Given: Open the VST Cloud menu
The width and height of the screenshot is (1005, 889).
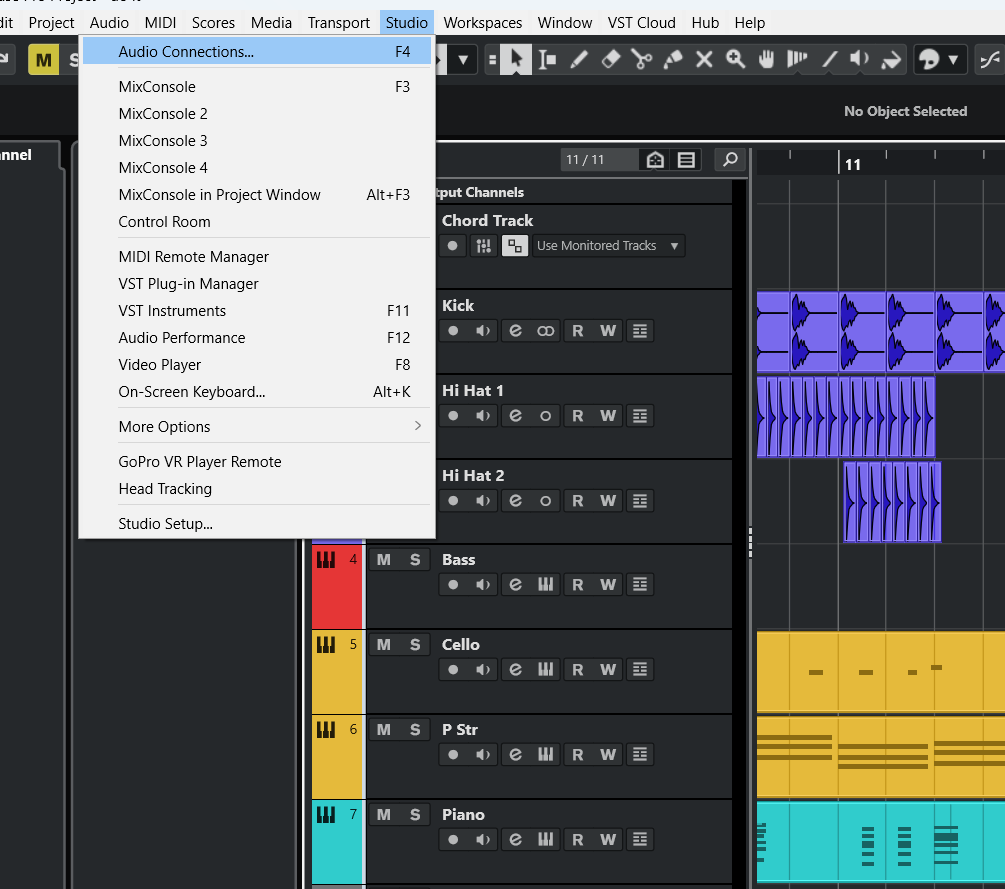Looking at the screenshot, I should 642,23.
